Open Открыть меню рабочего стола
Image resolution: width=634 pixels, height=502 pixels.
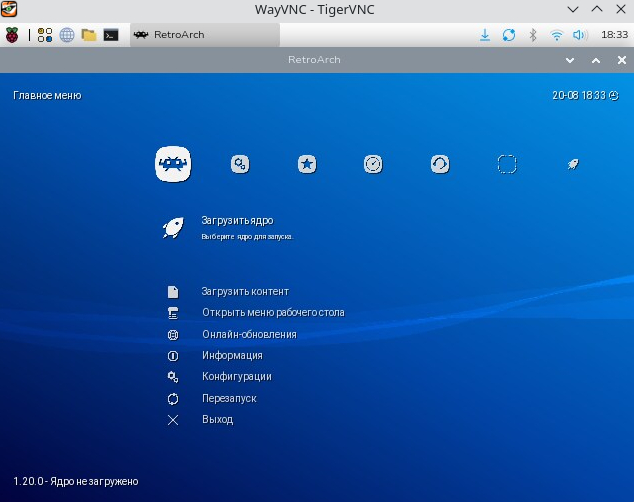point(273,312)
